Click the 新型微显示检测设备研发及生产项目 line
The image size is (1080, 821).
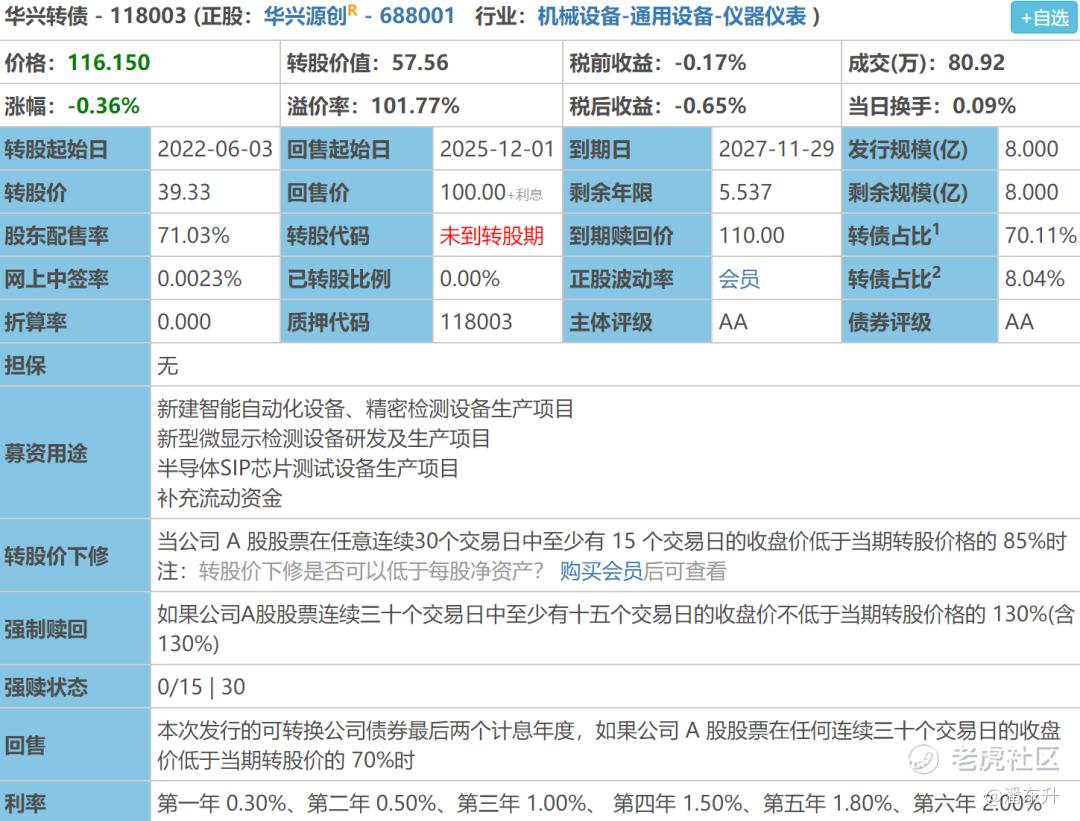coord(324,439)
